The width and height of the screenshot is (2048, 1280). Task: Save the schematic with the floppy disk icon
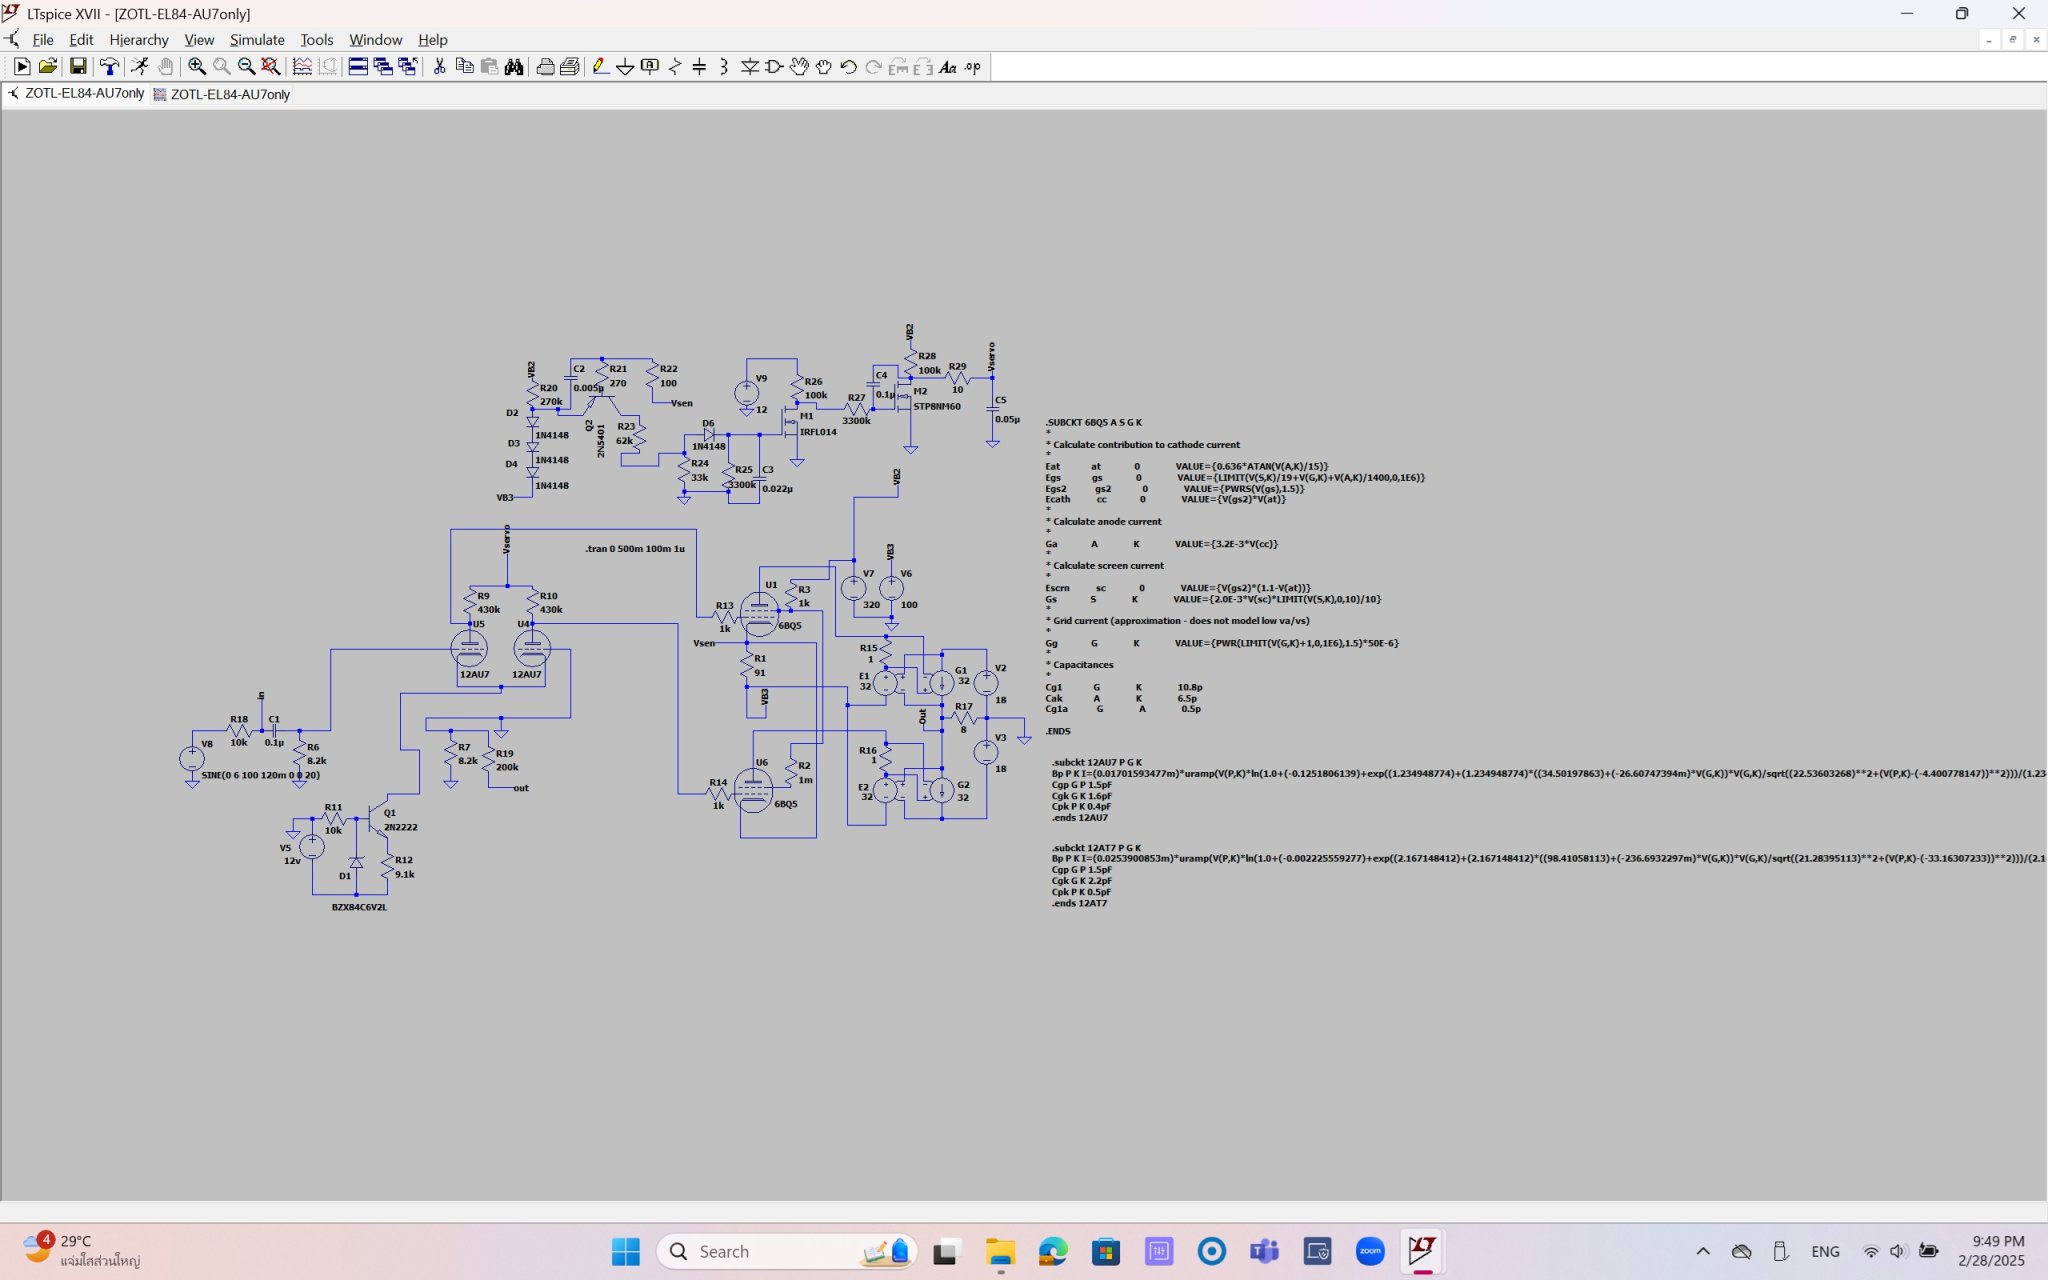coord(78,67)
